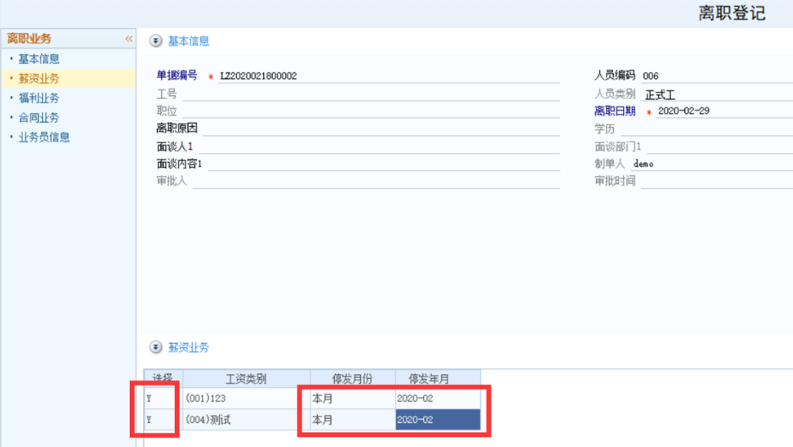Collapse the 基本信息 section arrow icon
This screenshot has width=793, height=447.
click(156, 41)
